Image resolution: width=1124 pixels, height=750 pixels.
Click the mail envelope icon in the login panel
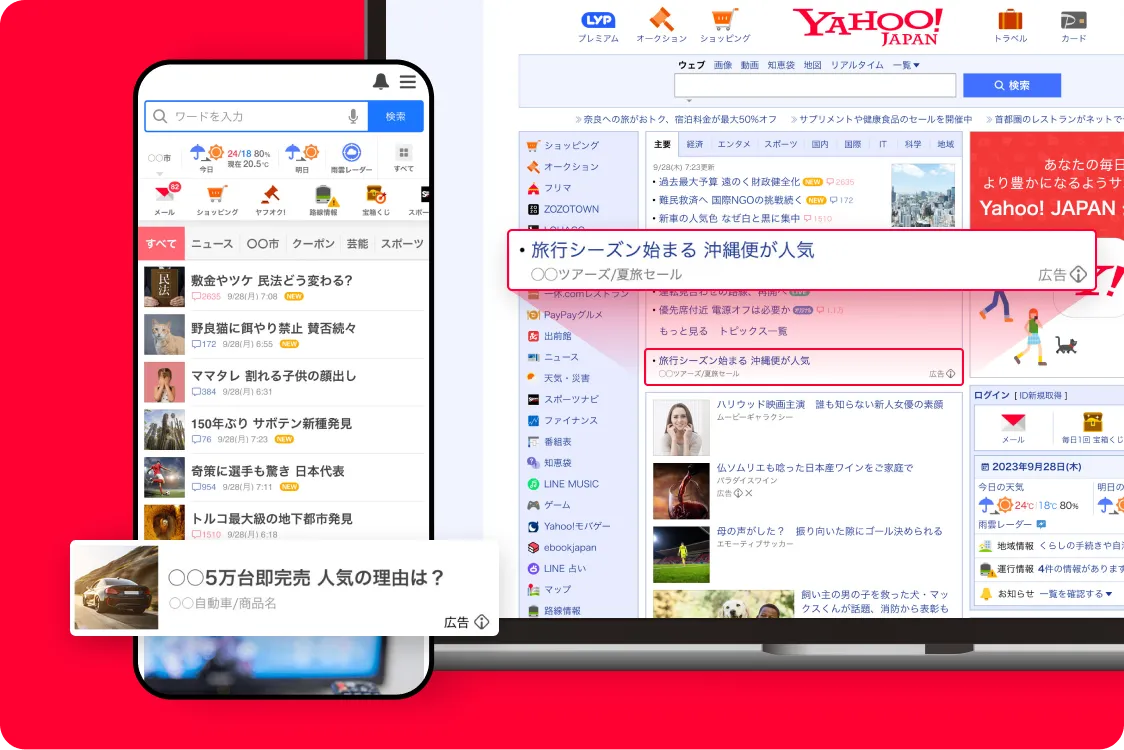(1011, 422)
